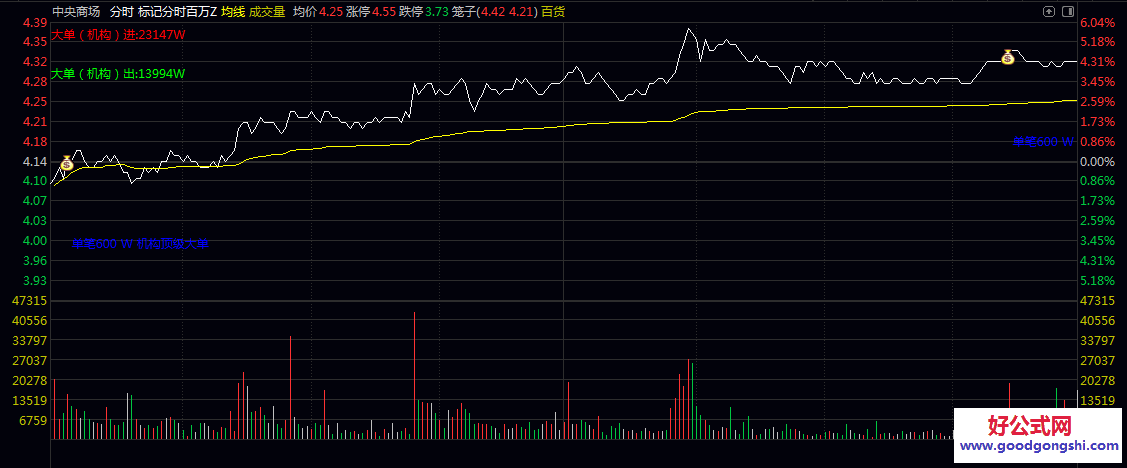Click the 标记分时百万Z indicator name
Image resolution: width=1127 pixels, height=468 pixels.
tap(178, 12)
